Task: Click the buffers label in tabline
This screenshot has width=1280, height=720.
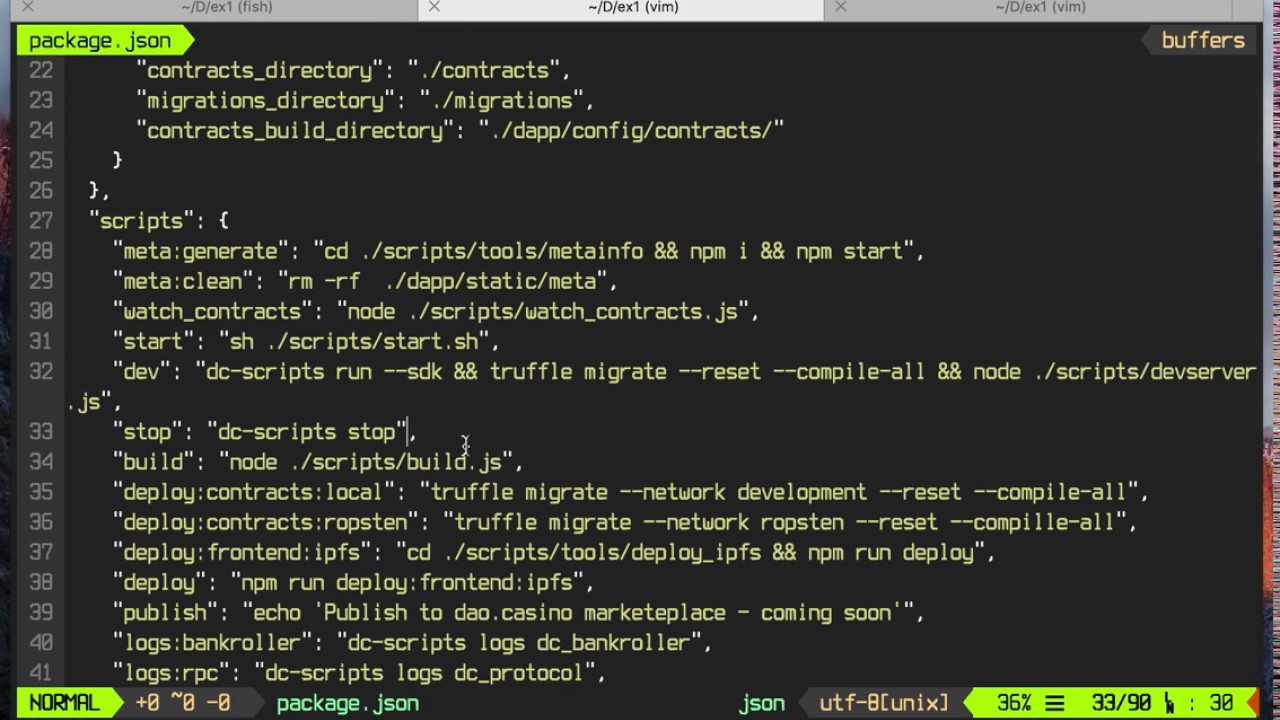Action: click(1203, 41)
